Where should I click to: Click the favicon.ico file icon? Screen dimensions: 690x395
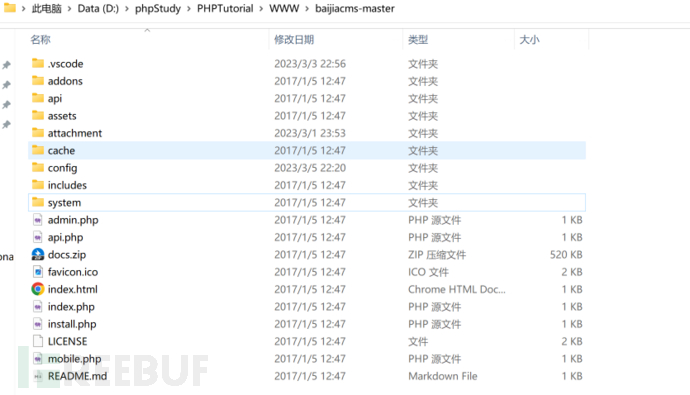click(x=38, y=272)
